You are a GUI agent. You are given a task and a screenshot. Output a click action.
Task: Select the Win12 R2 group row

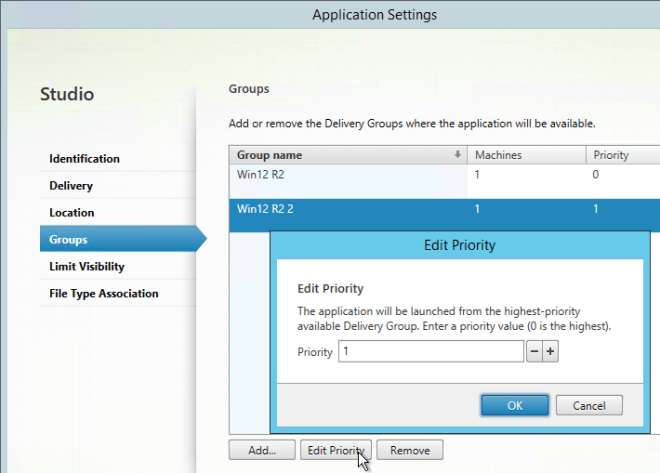click(x=350, y=175)
